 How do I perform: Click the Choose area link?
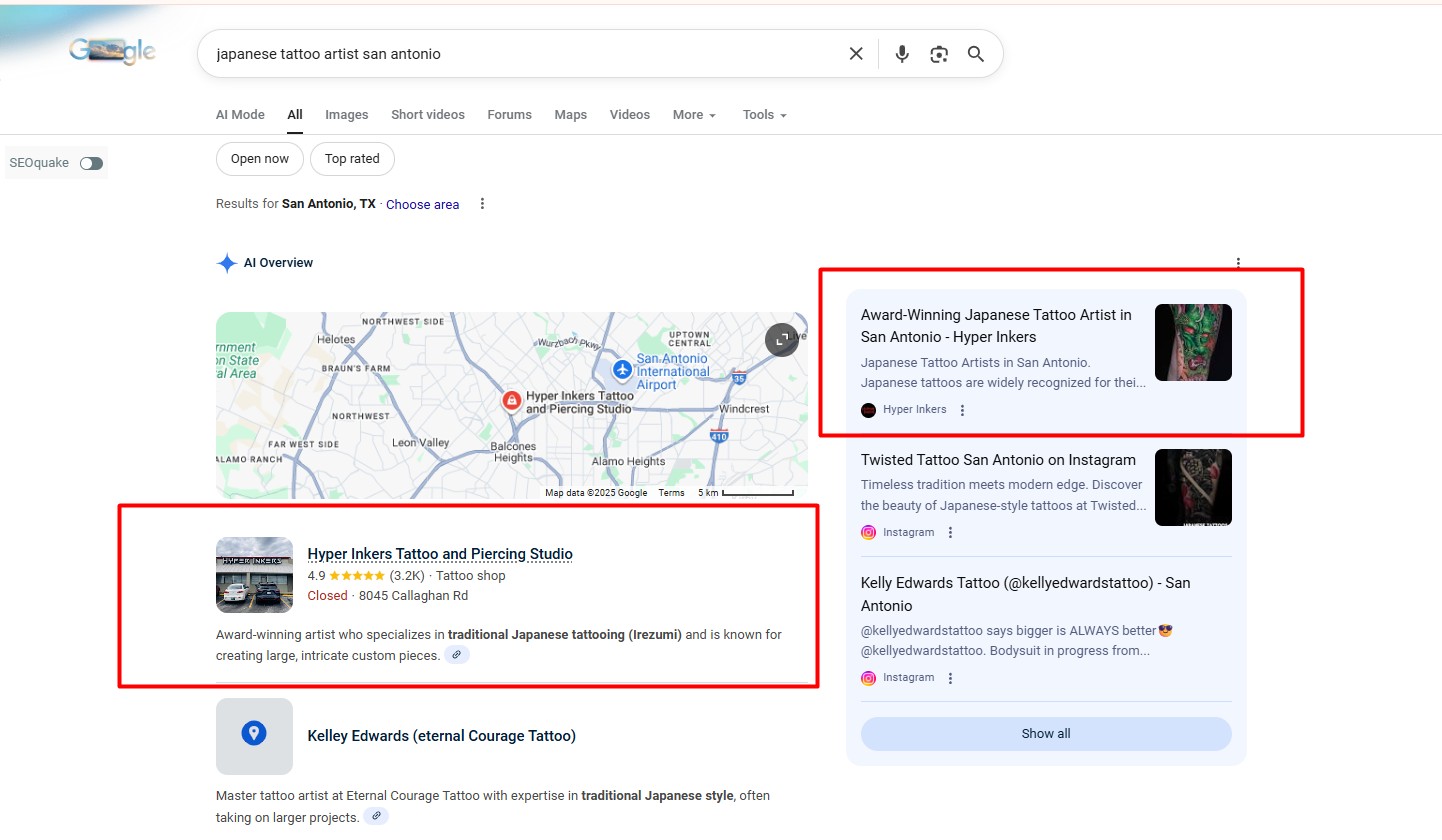pyautogui.click(x=422, y=204)
